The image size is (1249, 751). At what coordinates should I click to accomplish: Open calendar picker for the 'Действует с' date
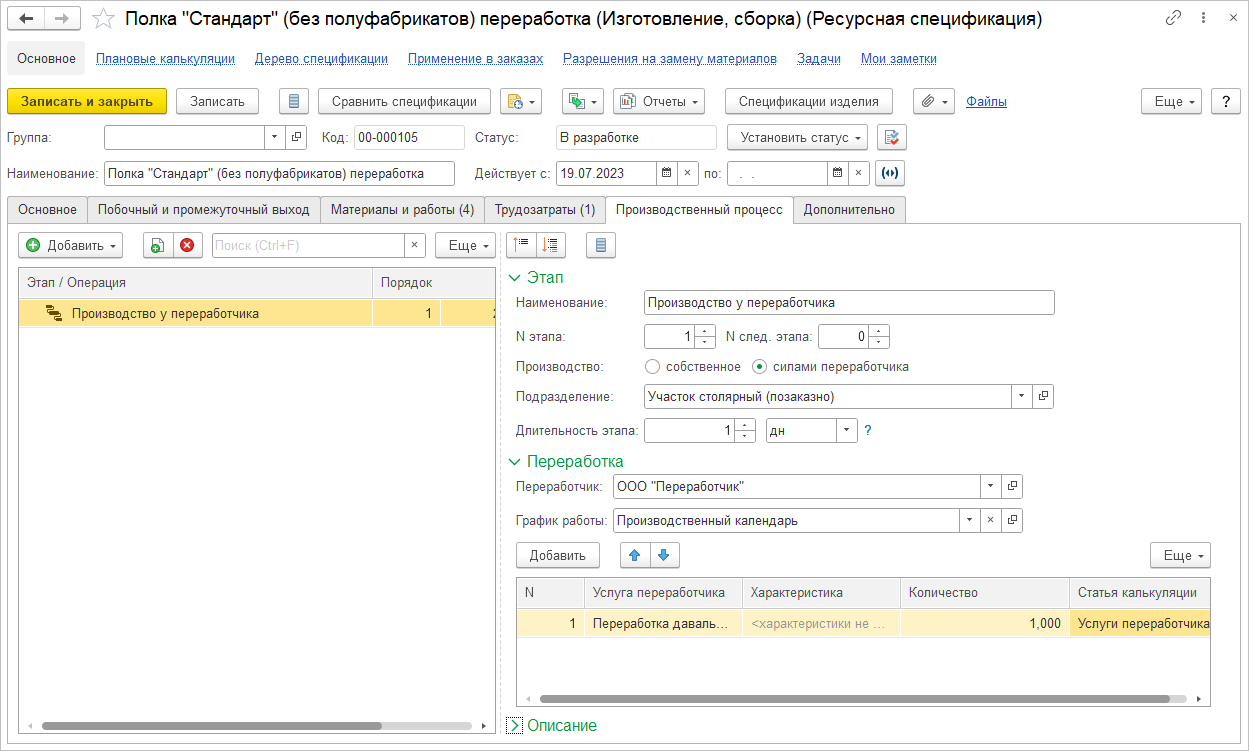(666, 173)
